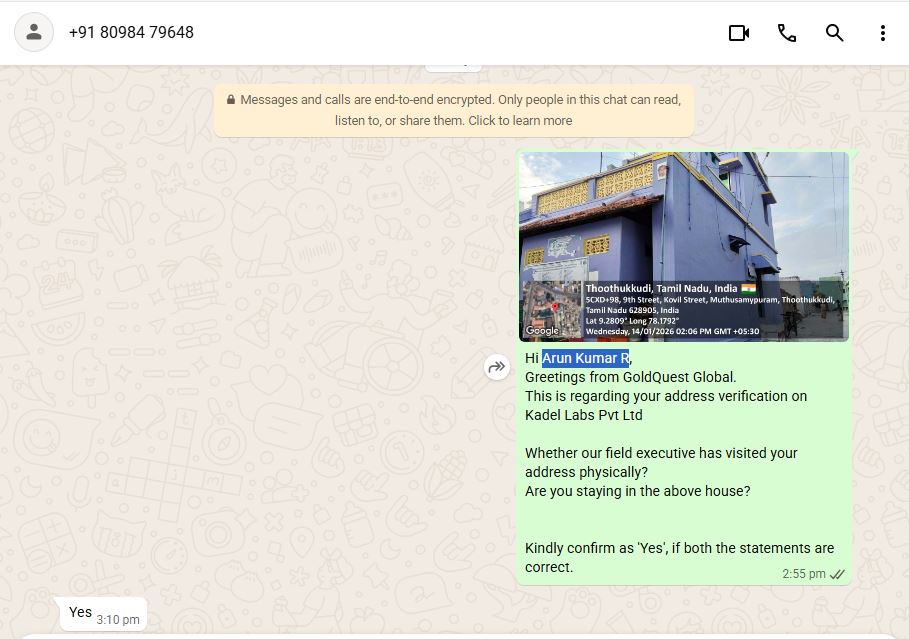
Task: Open the blue house photo
Action: pos(683,246)
